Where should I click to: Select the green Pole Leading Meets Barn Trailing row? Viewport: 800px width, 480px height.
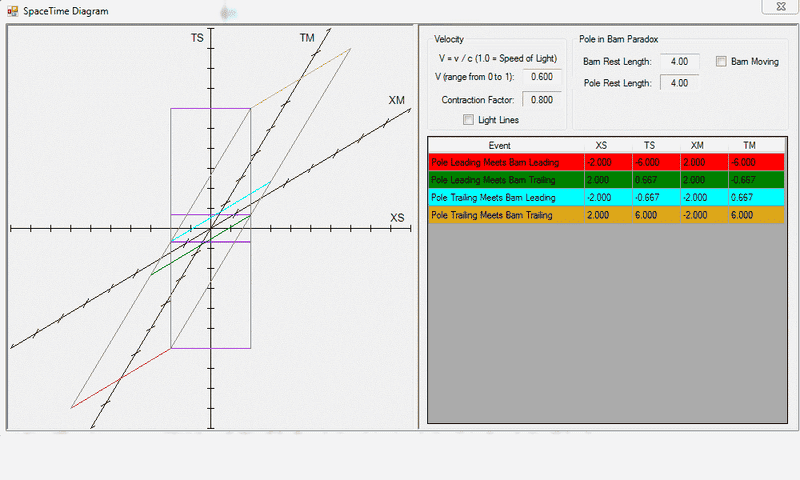tap(607, 180)
